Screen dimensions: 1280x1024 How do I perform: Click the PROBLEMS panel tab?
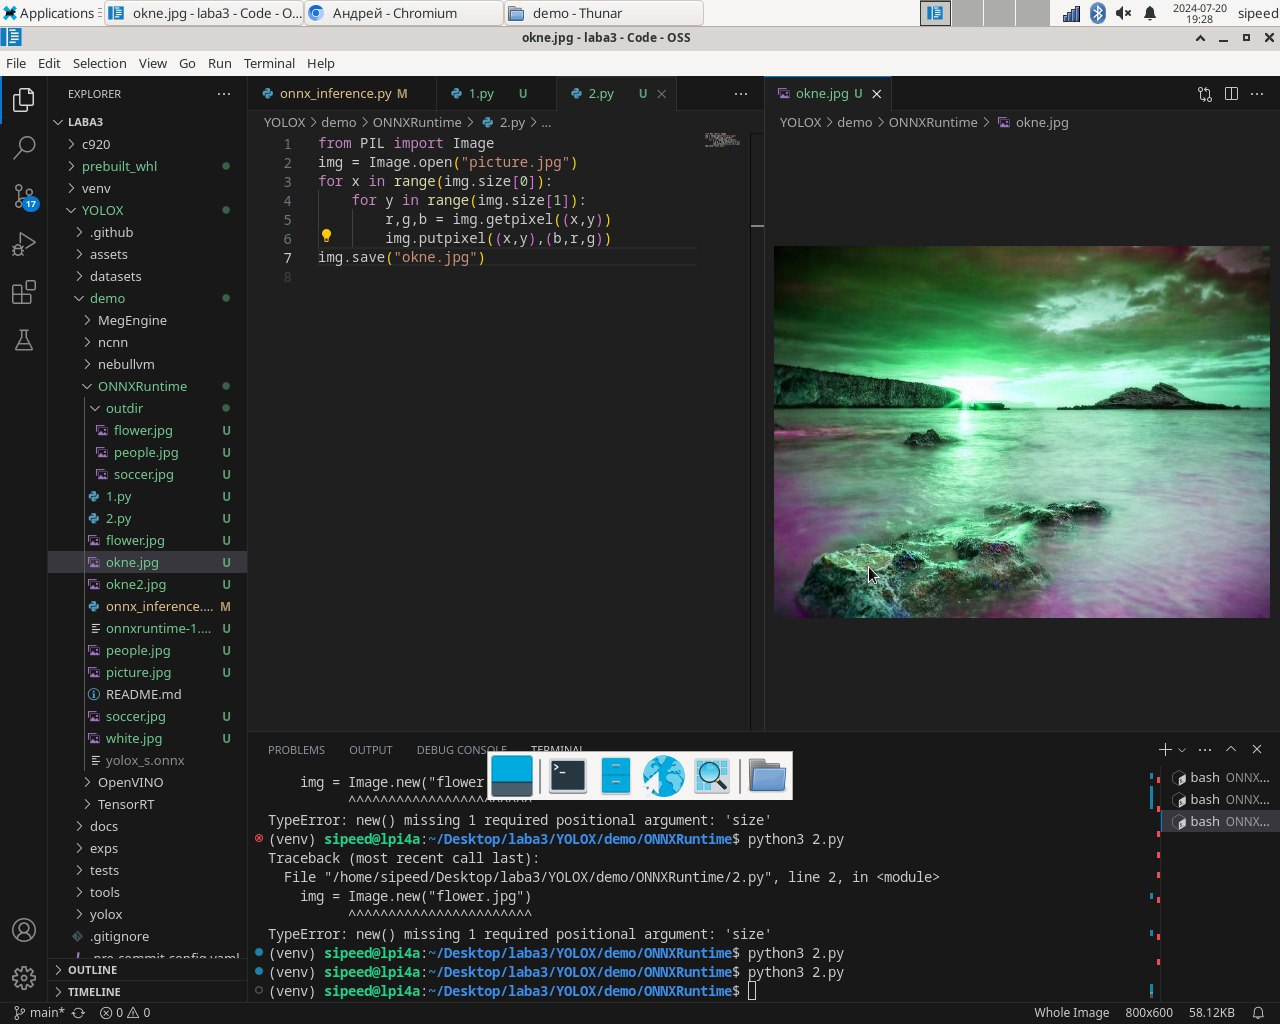point(296,750)
